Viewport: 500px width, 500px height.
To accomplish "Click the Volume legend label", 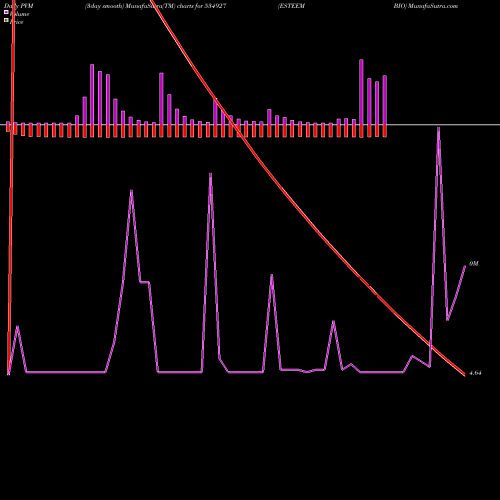I will [19, 14].
